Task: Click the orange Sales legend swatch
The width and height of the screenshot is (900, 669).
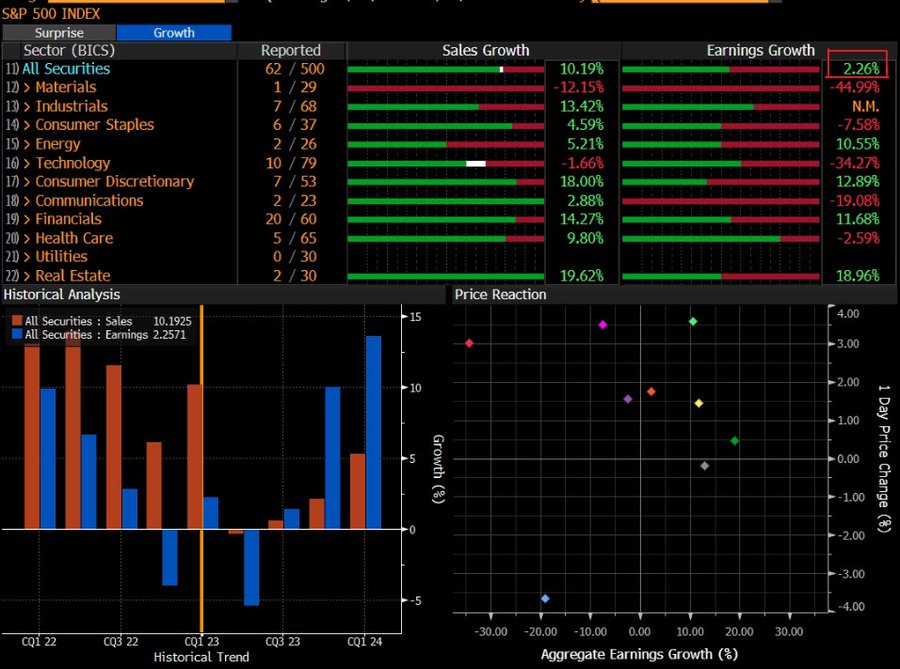Action: pyautogui.click(x=17, y=321)
